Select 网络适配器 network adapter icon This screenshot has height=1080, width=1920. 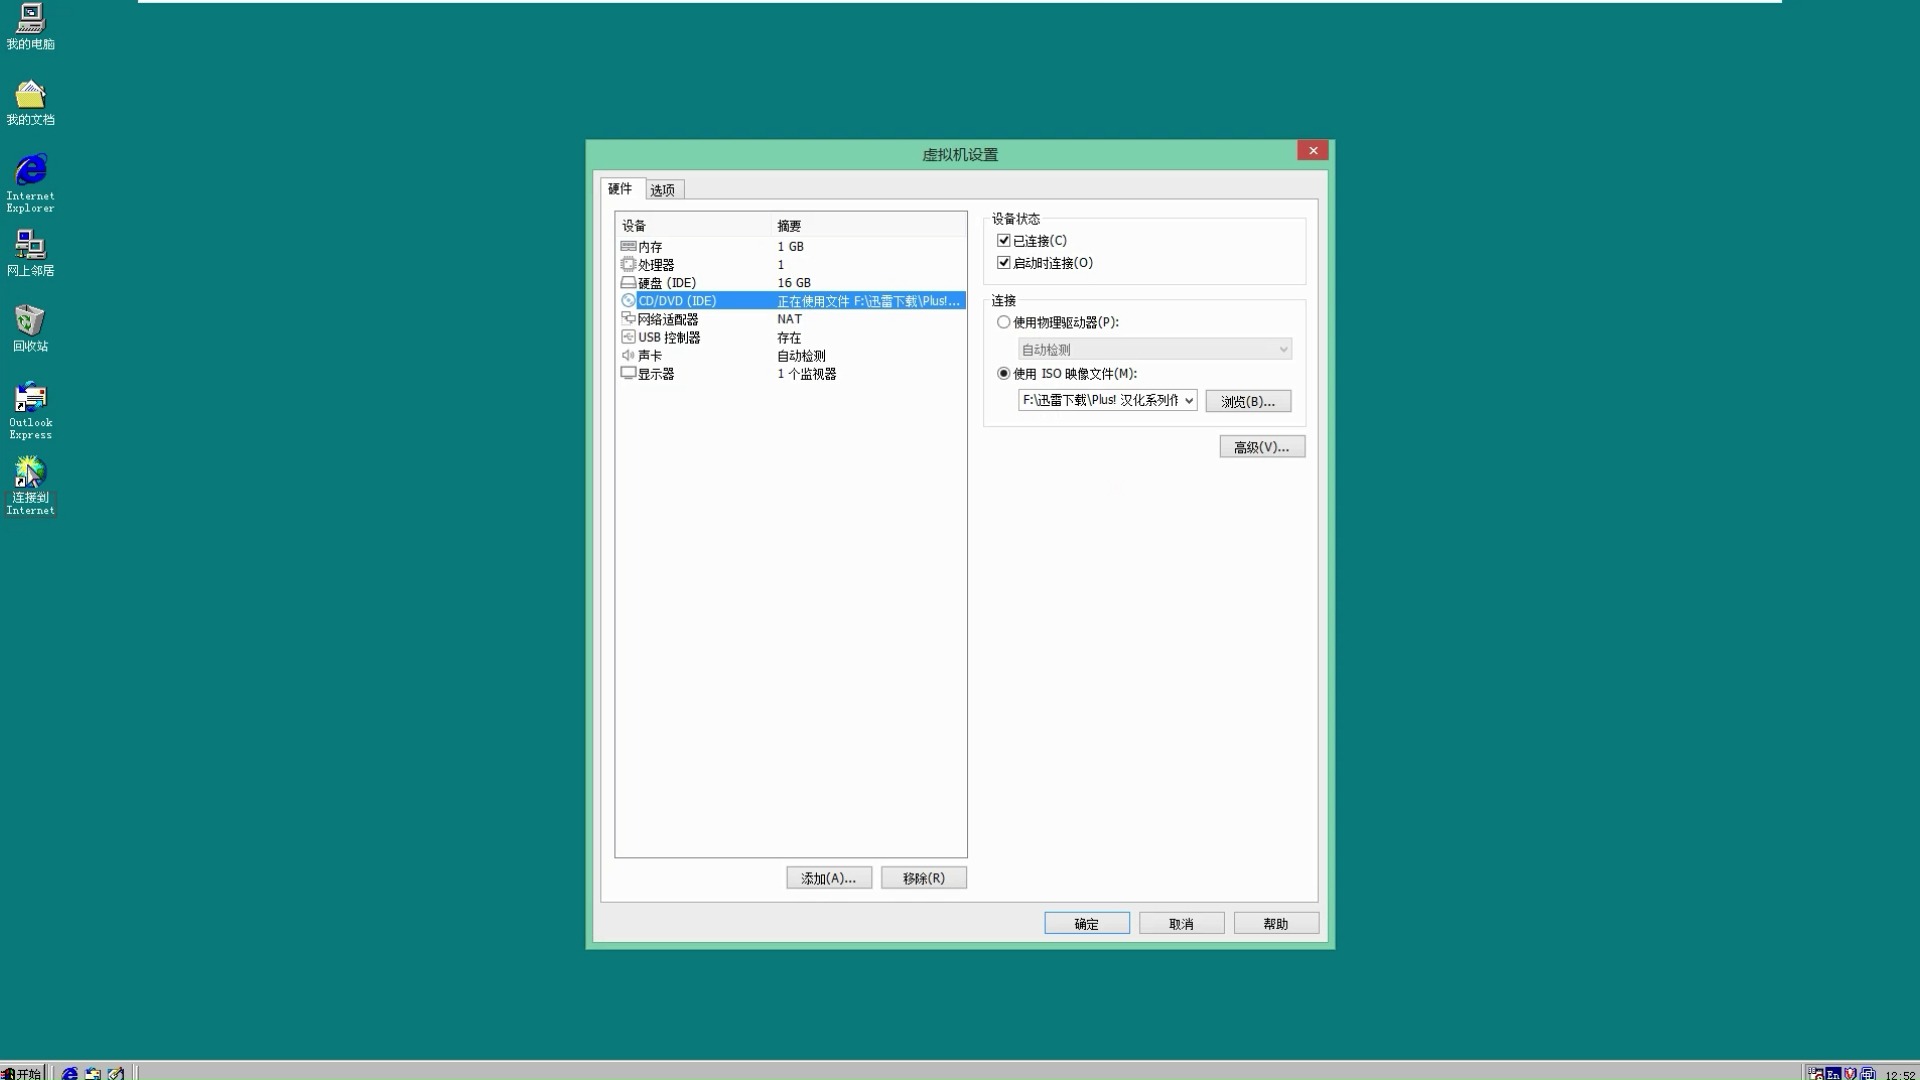point(628,319)
